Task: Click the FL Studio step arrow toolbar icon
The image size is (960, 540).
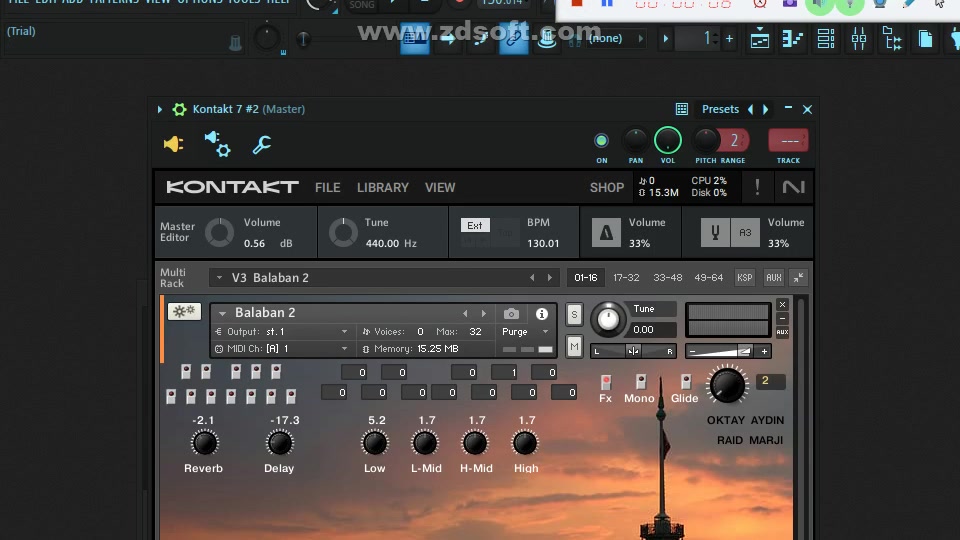Action: [448, 39]
